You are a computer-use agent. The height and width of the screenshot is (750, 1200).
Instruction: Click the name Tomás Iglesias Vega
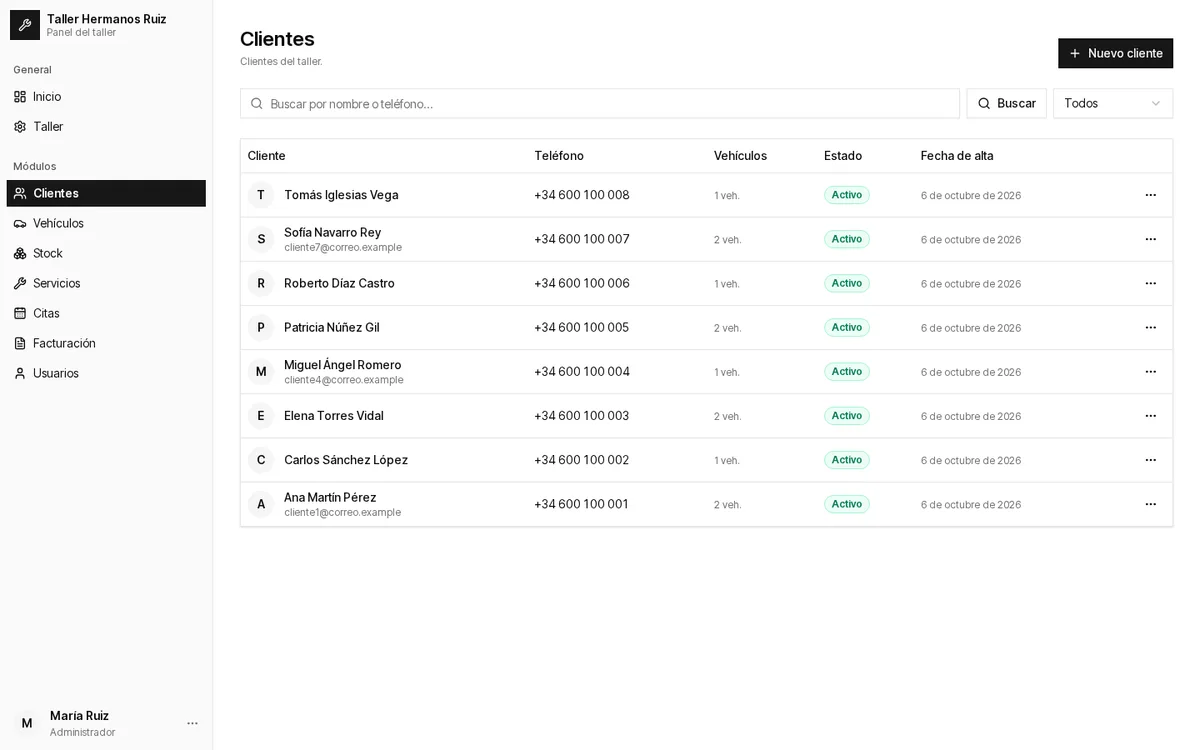point(341,195)
